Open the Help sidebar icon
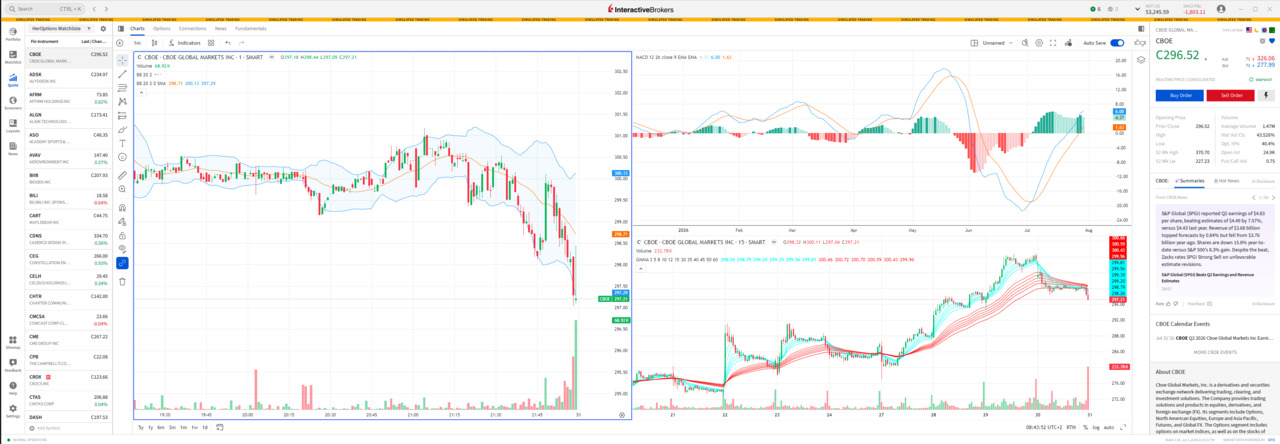The height and width of the screenshot is (444, 1280). pos(12,388)
